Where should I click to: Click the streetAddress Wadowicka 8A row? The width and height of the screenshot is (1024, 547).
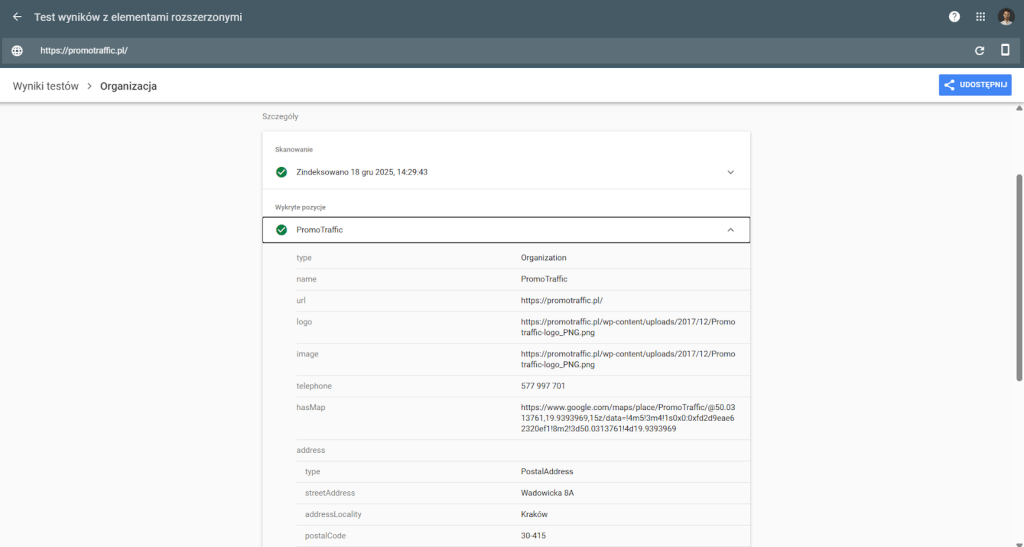(546, 493)
